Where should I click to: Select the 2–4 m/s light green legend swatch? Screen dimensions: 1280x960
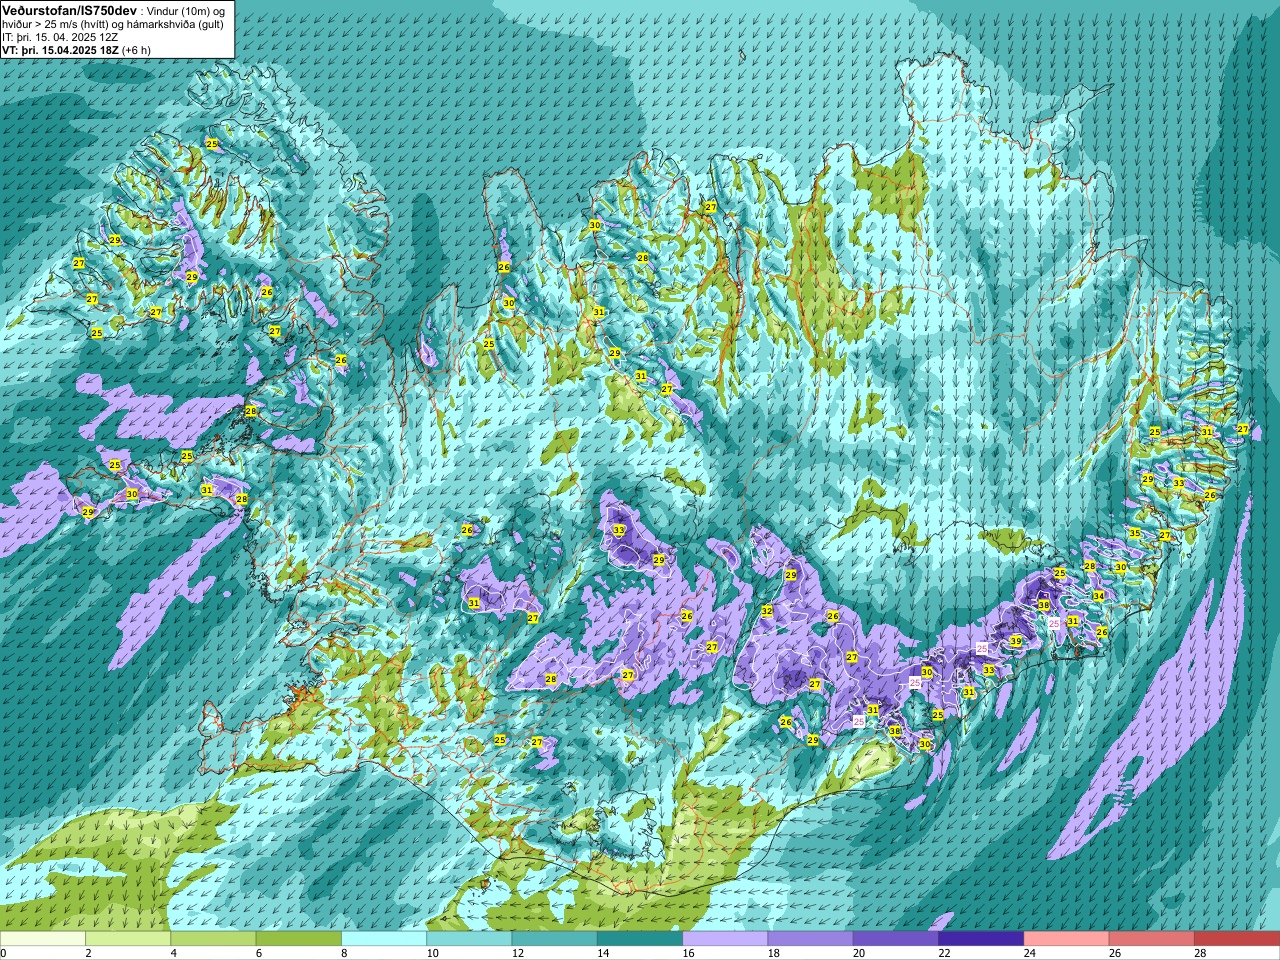coord(128,939)
